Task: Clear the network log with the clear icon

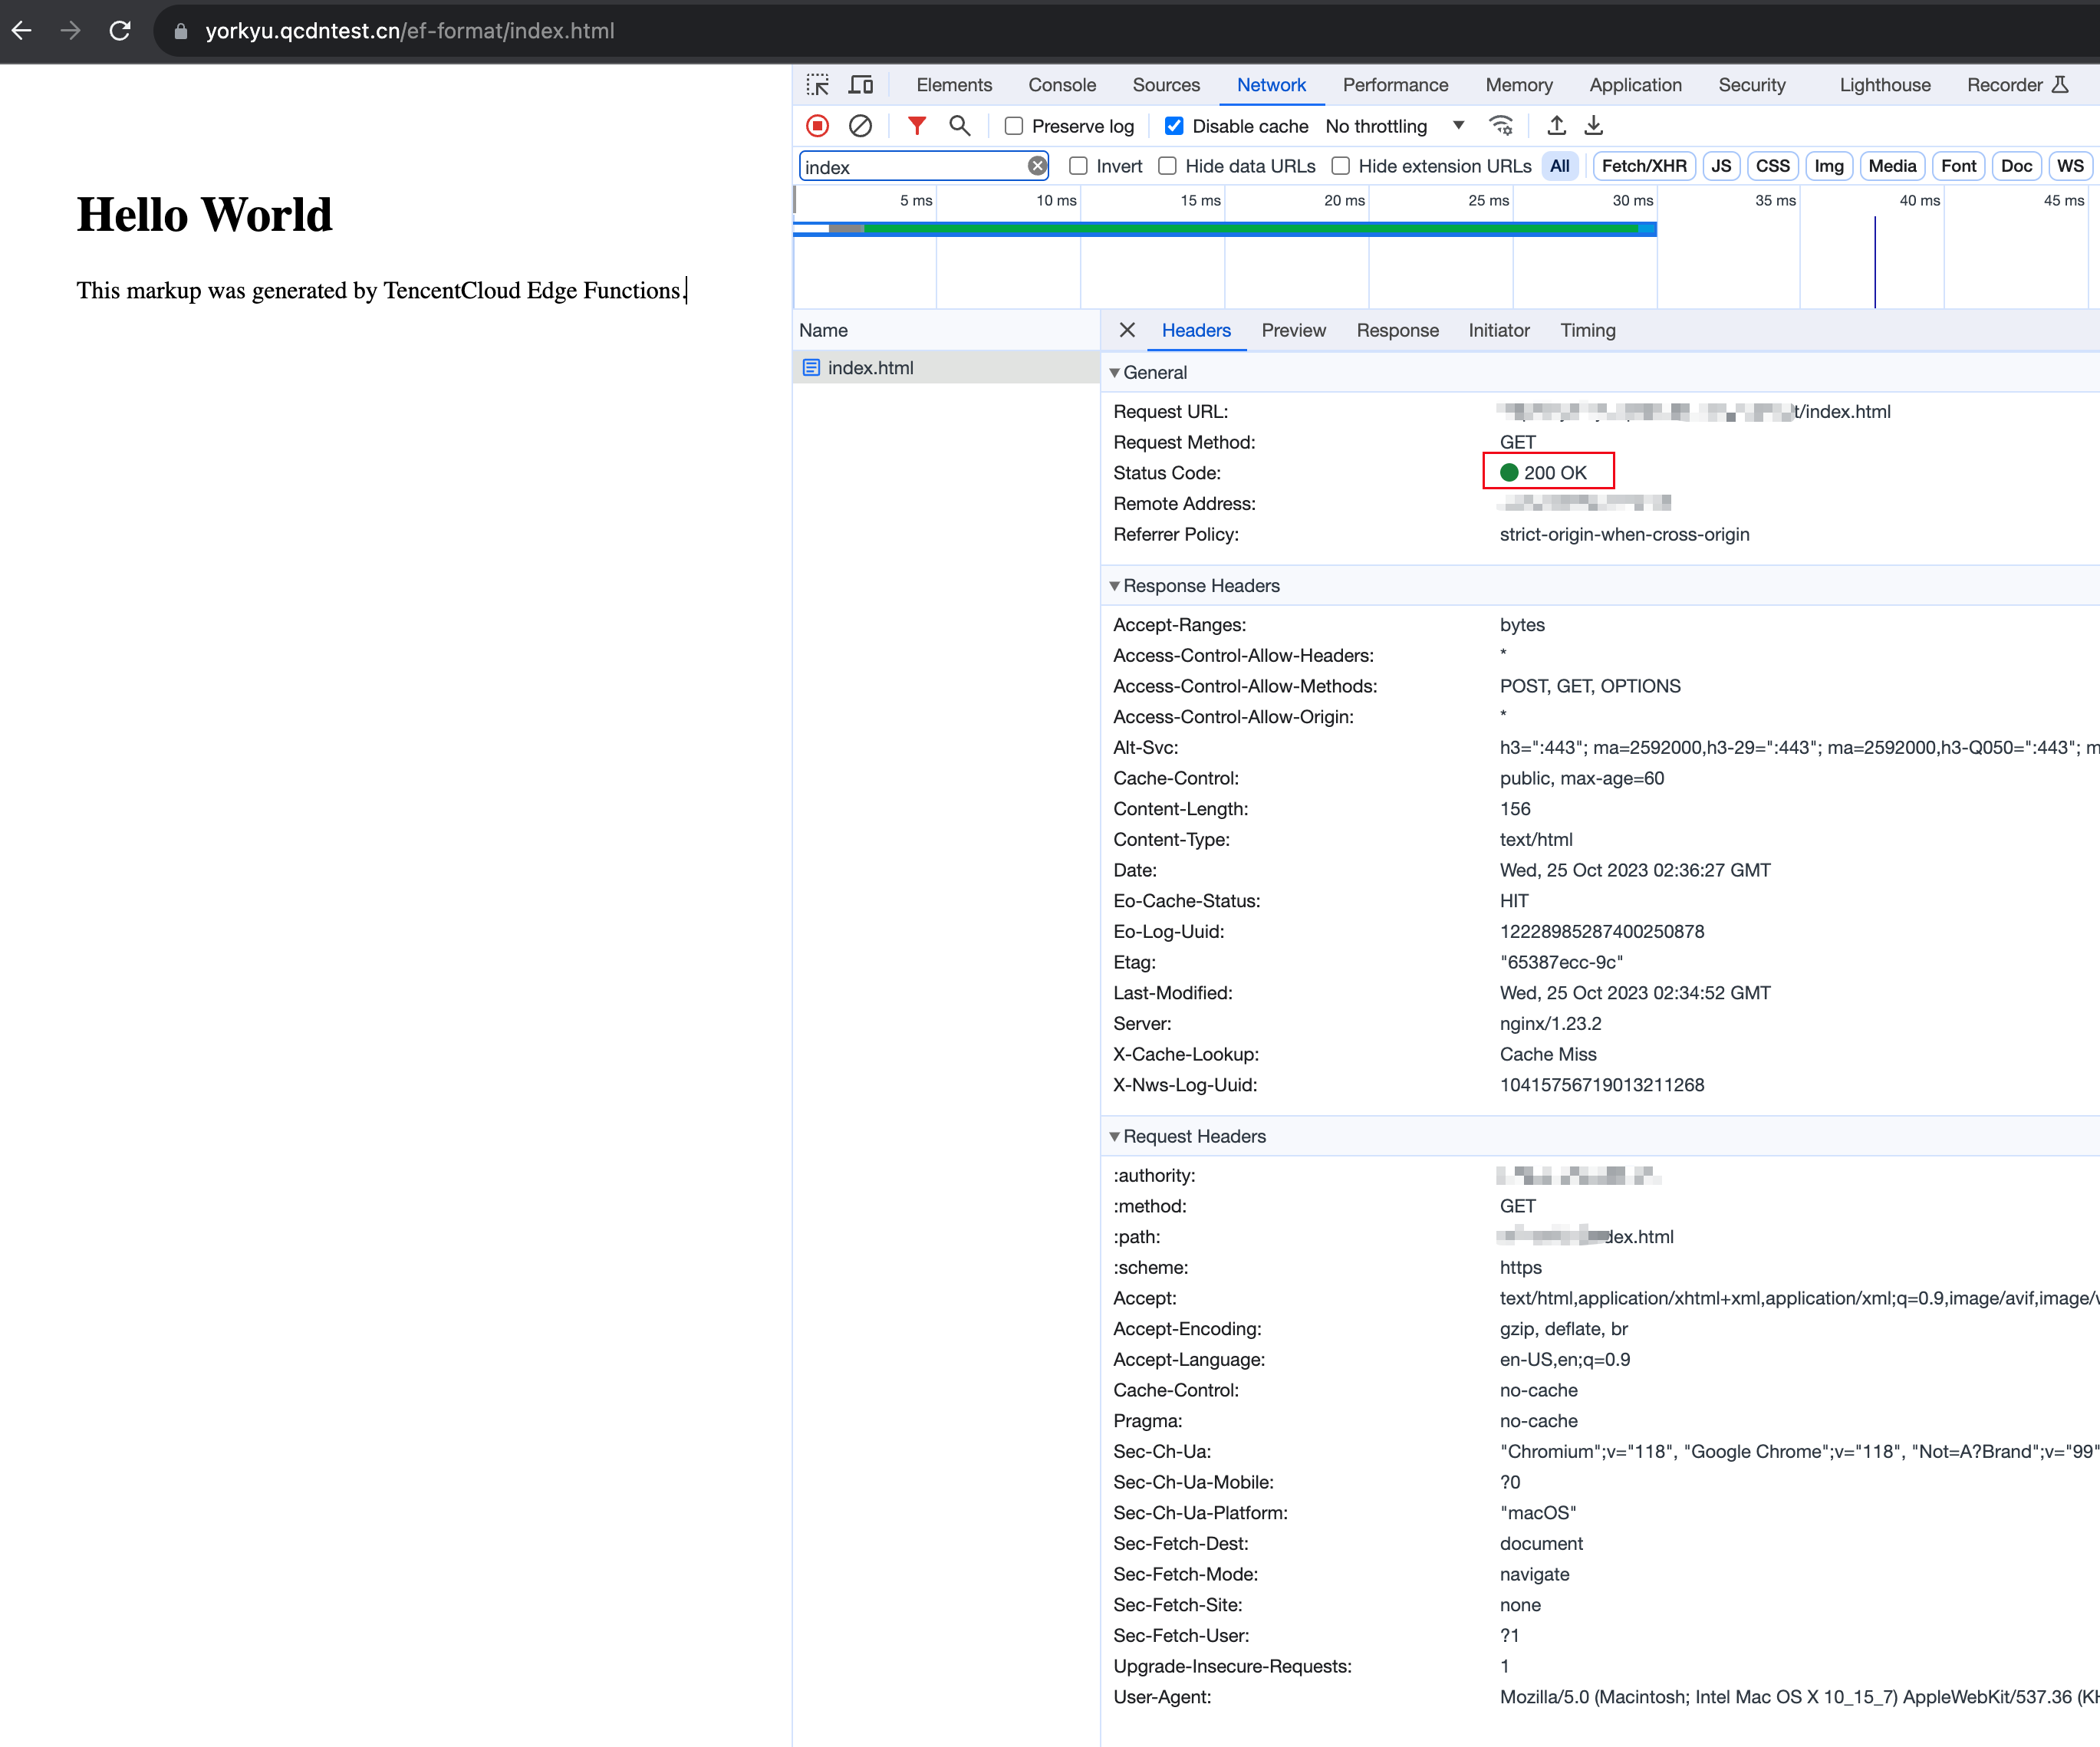Action: click(x=860, y=126)
